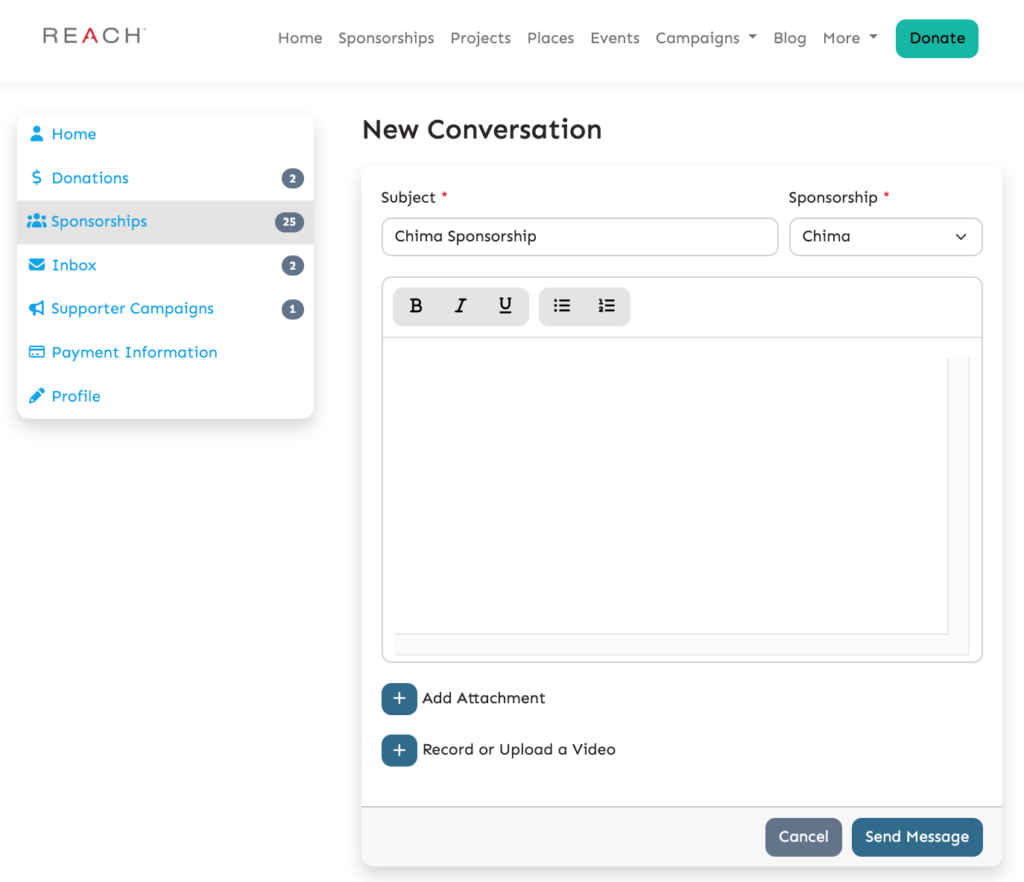Screen dimensions: 1024x882
Task: Select the Bold formatting icon
Action: tap(416, 306)
